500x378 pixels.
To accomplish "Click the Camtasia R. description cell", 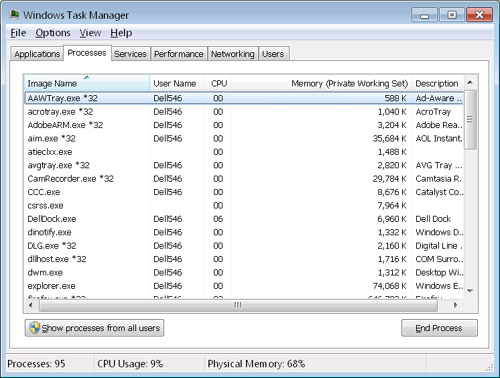I will pyautogui.click(x=438, y=179).
